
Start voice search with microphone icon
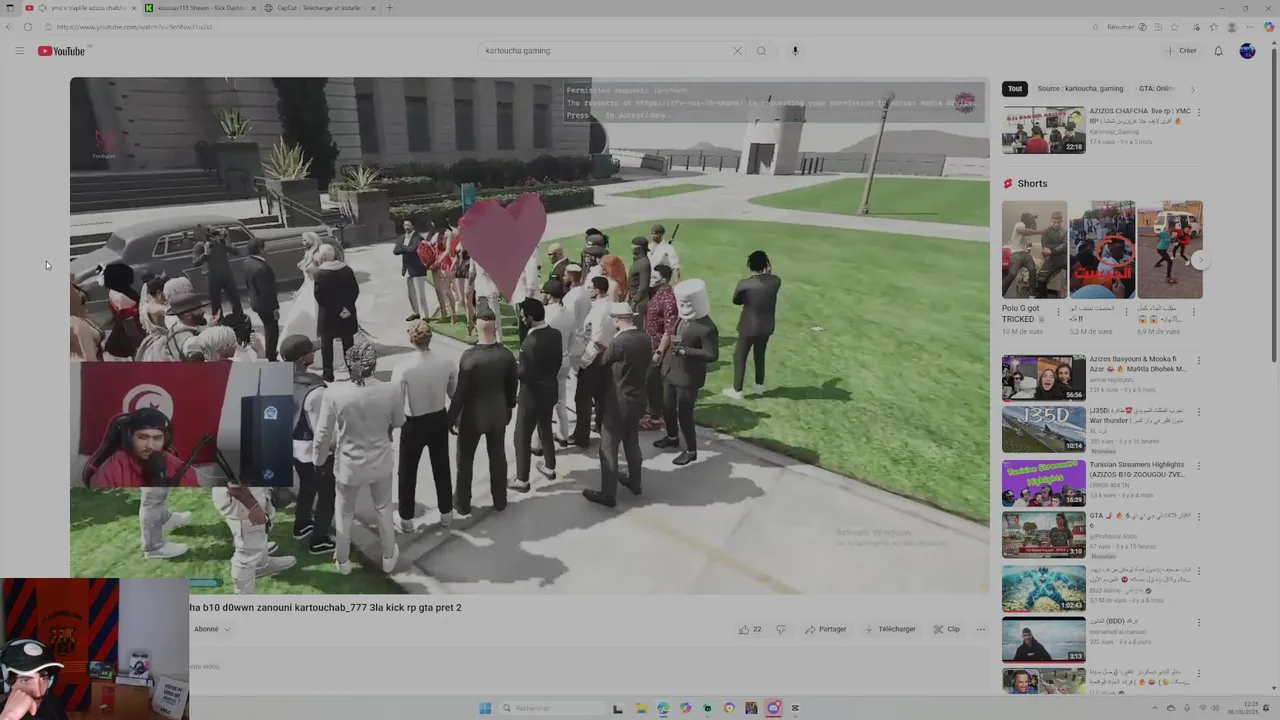click(795, 51)
